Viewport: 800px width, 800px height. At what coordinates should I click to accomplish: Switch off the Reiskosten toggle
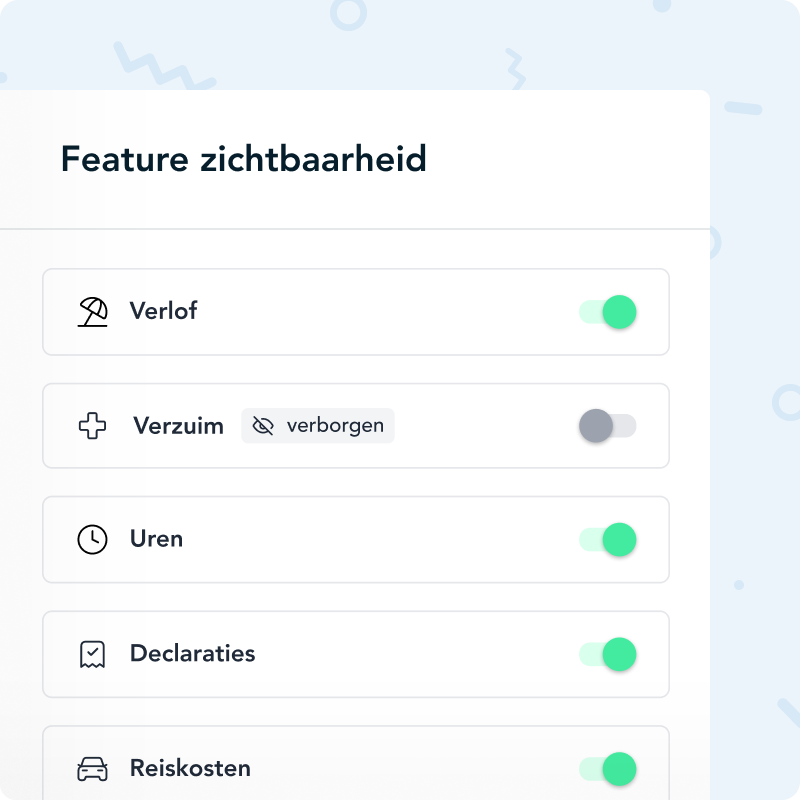[x=608, y=768]
